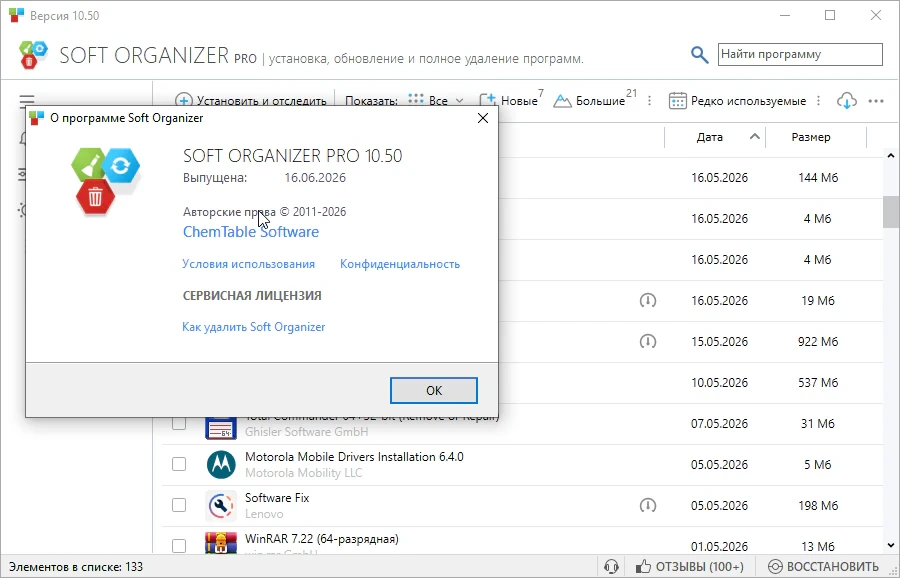900x578 pixels.
Task: Click the search magnifier icon
Action: 699,55
